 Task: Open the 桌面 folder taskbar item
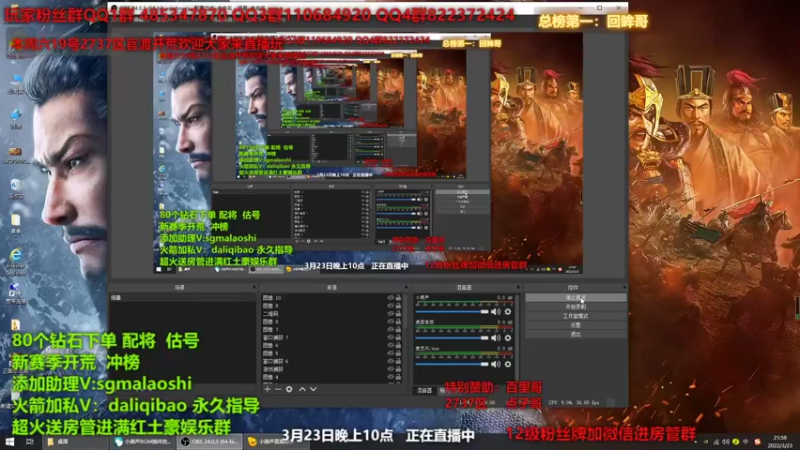(x=74, y=441)
